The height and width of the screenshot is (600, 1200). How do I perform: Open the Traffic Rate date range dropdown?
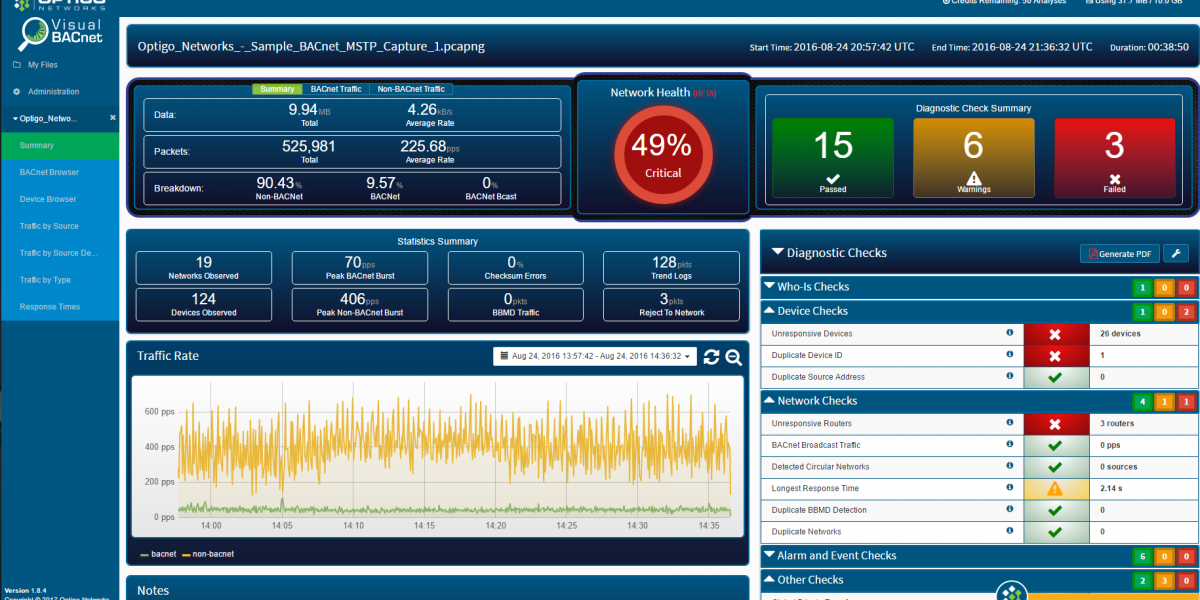click(x=596, y=356)
